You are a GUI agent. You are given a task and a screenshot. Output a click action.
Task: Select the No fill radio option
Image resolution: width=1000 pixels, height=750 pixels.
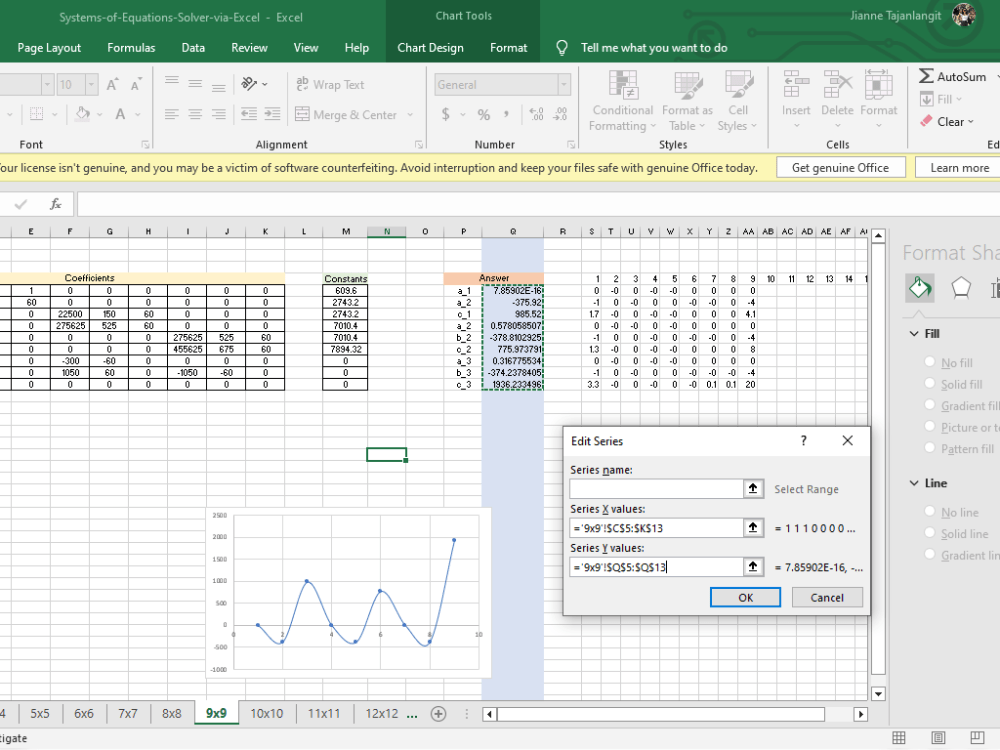(x=929, y=362)
